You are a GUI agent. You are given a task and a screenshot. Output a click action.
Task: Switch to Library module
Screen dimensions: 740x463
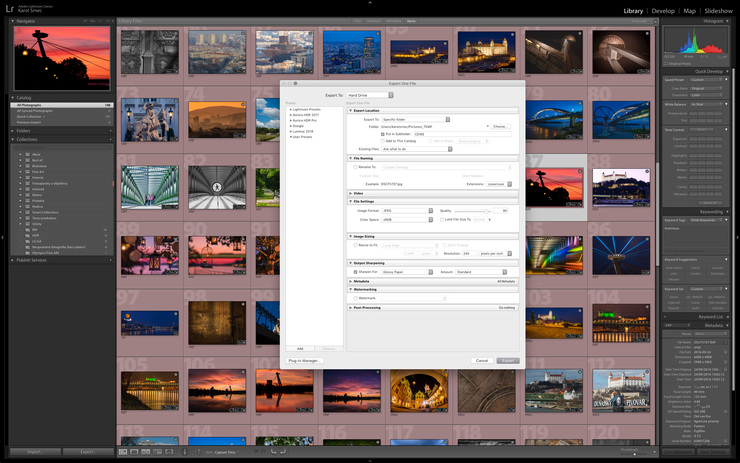[633, 11]
